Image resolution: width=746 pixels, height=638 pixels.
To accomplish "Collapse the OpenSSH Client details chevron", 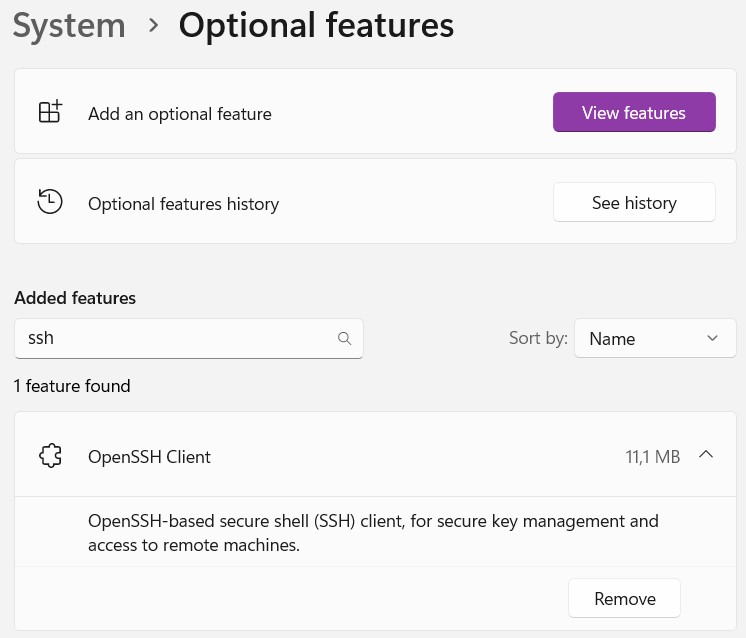I will (706, 455).
